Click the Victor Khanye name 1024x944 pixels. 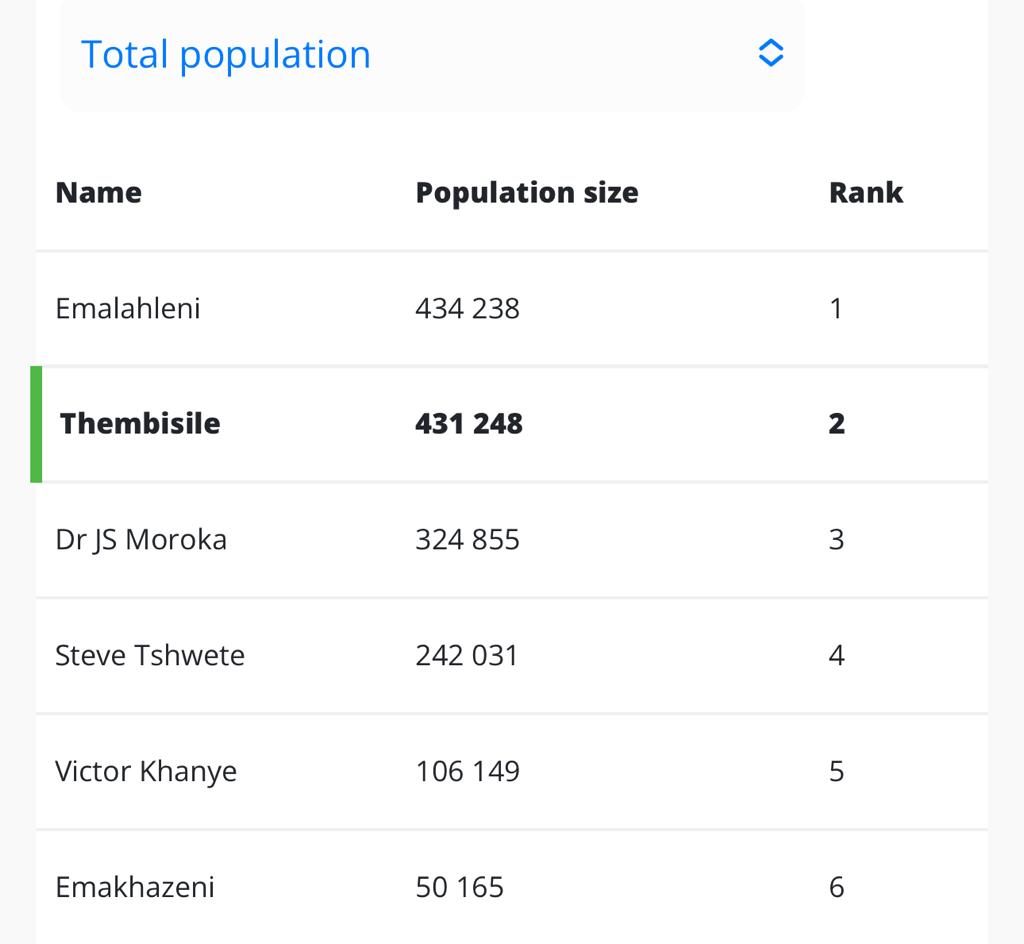click(x=146, y=771)
